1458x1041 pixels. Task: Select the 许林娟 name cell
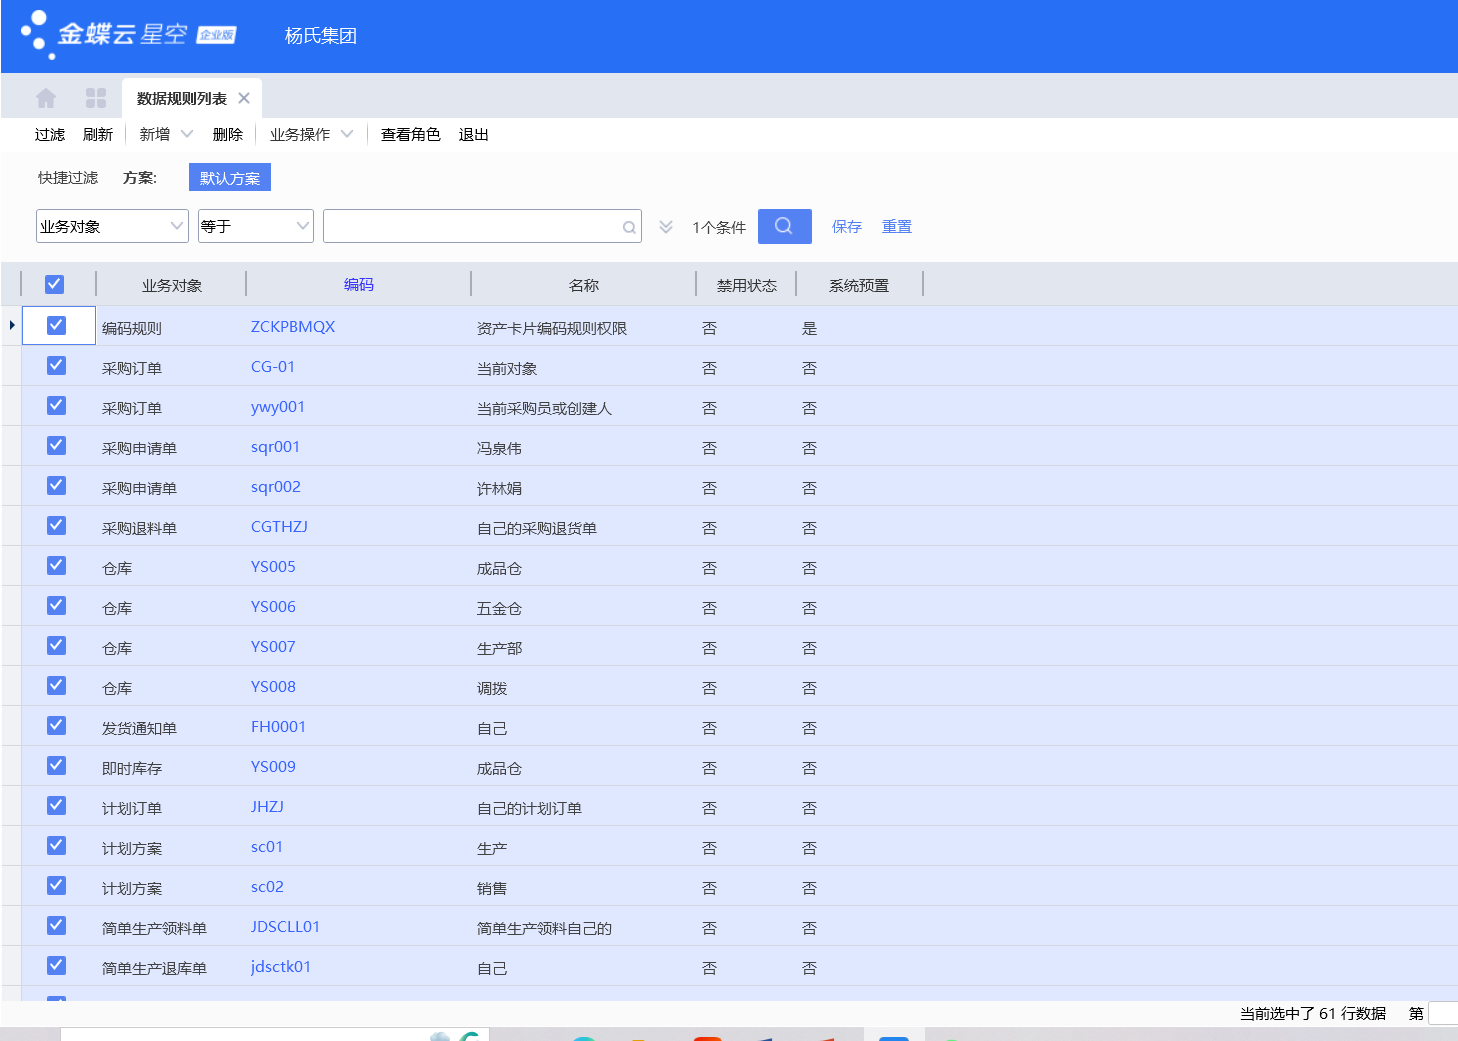click(499, 488)
